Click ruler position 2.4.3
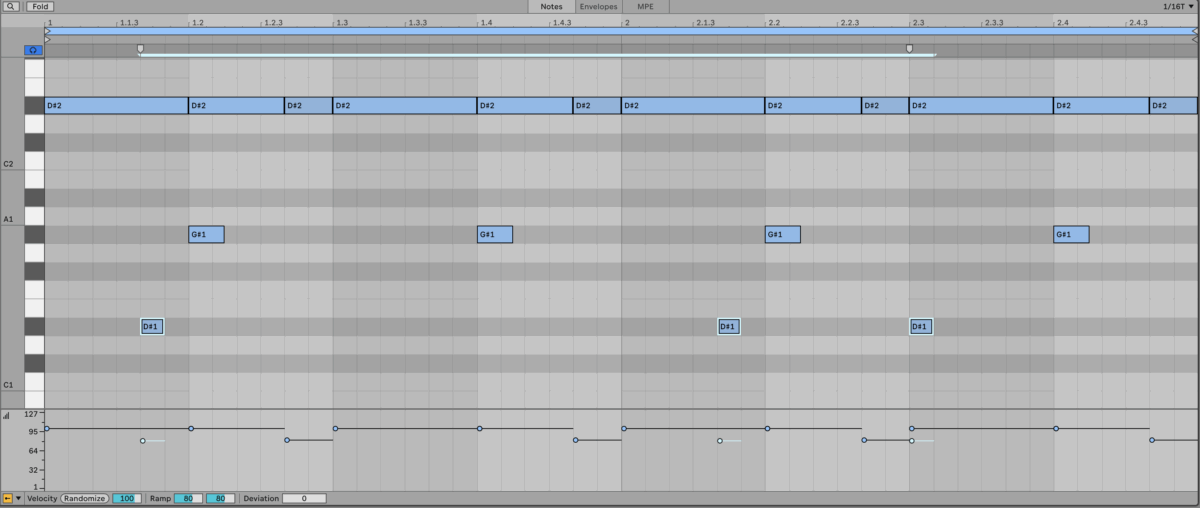The width and height of the screenshot is (1200, 508). click(x=1138, y=22)
